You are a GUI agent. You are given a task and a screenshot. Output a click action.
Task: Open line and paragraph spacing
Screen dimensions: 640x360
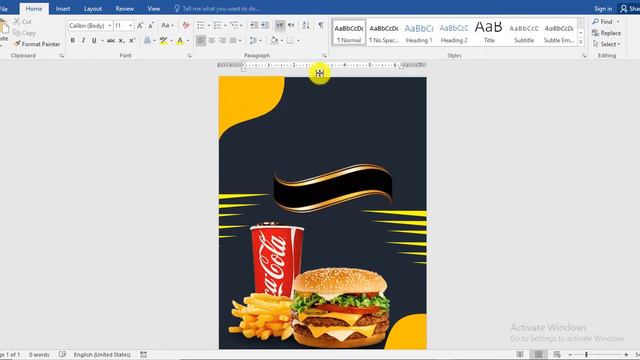[x=253, y=40]
